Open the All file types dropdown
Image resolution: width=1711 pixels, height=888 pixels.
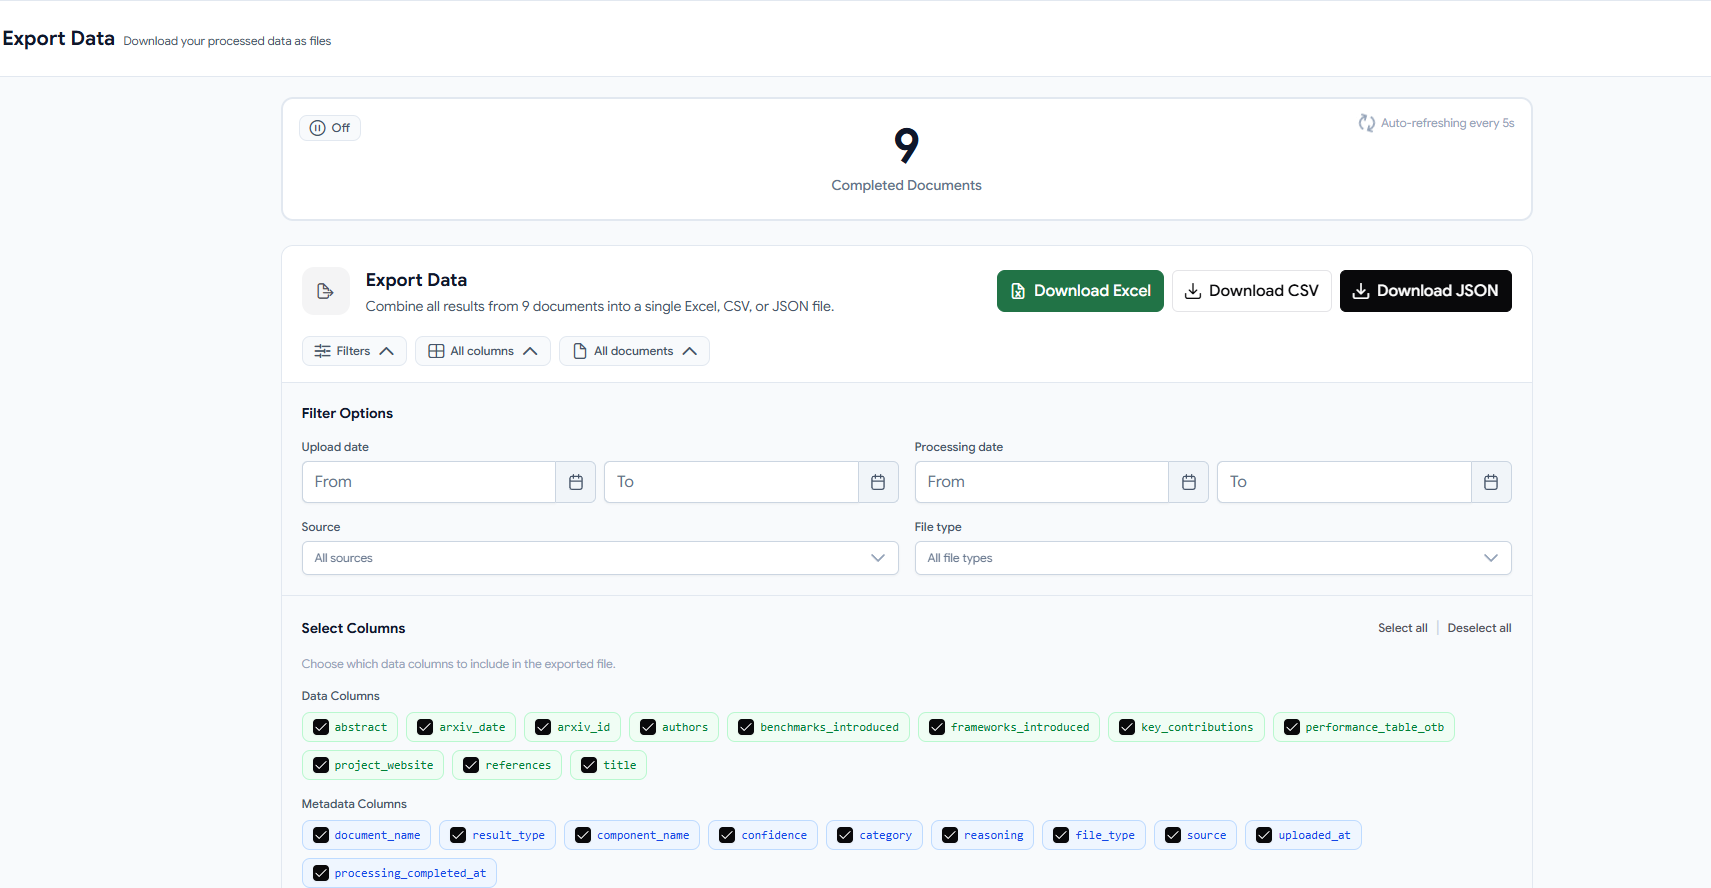coord(1213,558)
